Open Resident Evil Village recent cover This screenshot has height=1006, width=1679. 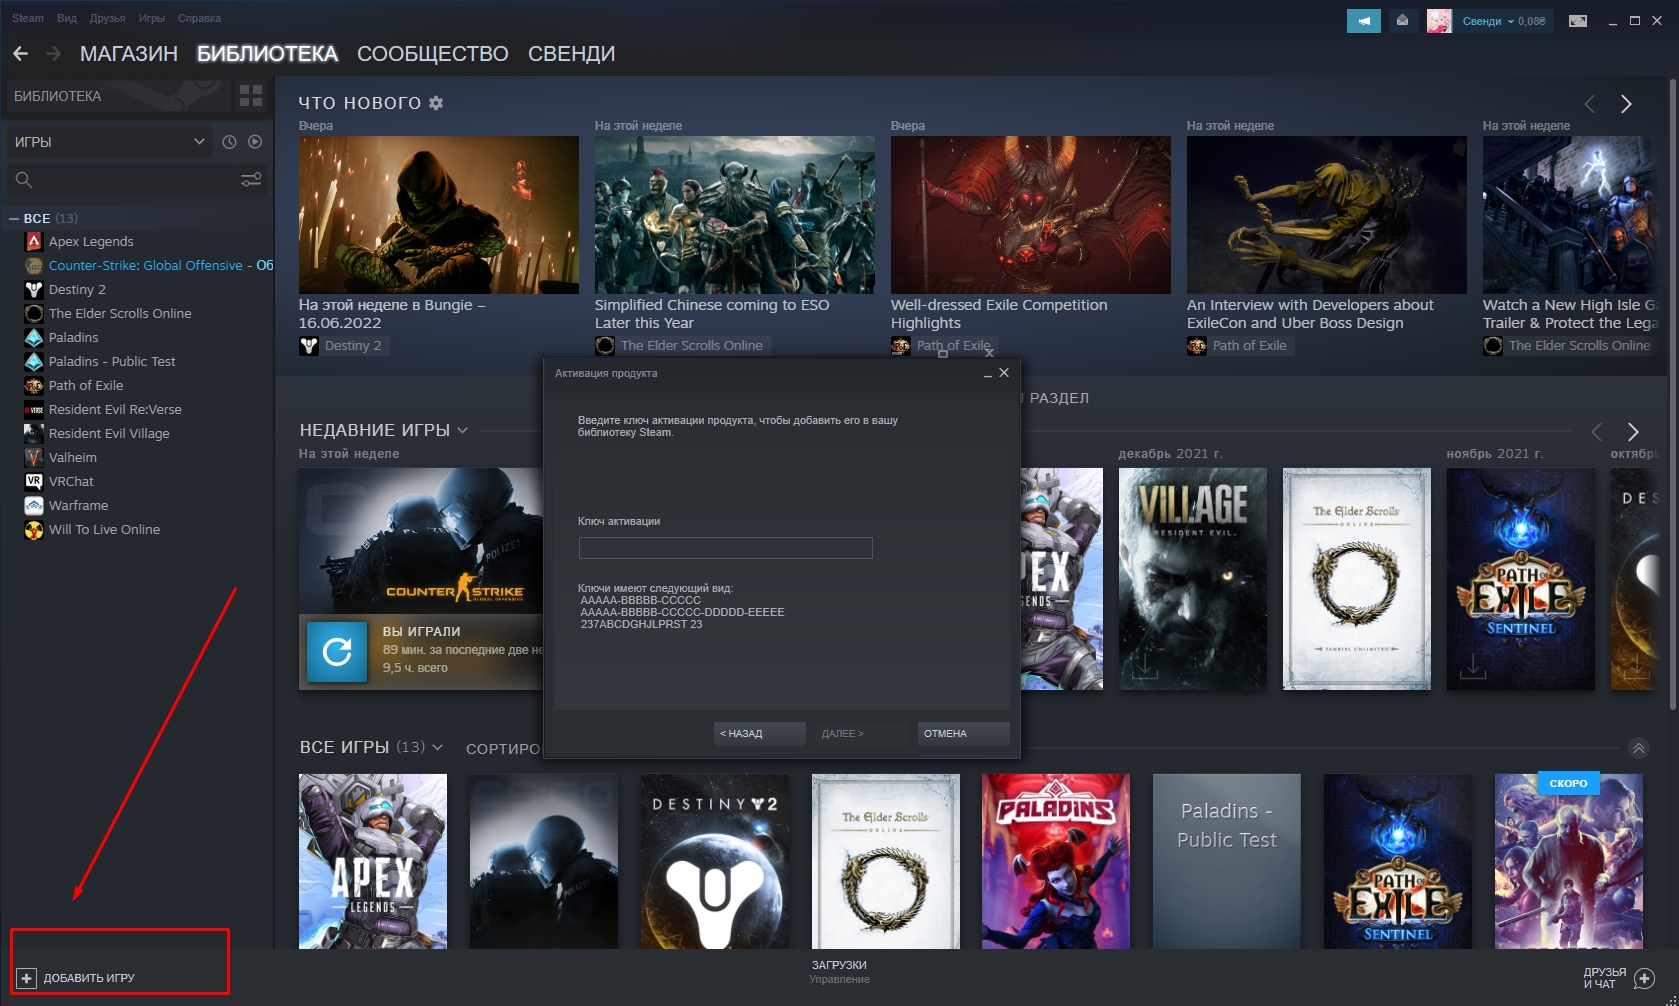coord(1193,579)
